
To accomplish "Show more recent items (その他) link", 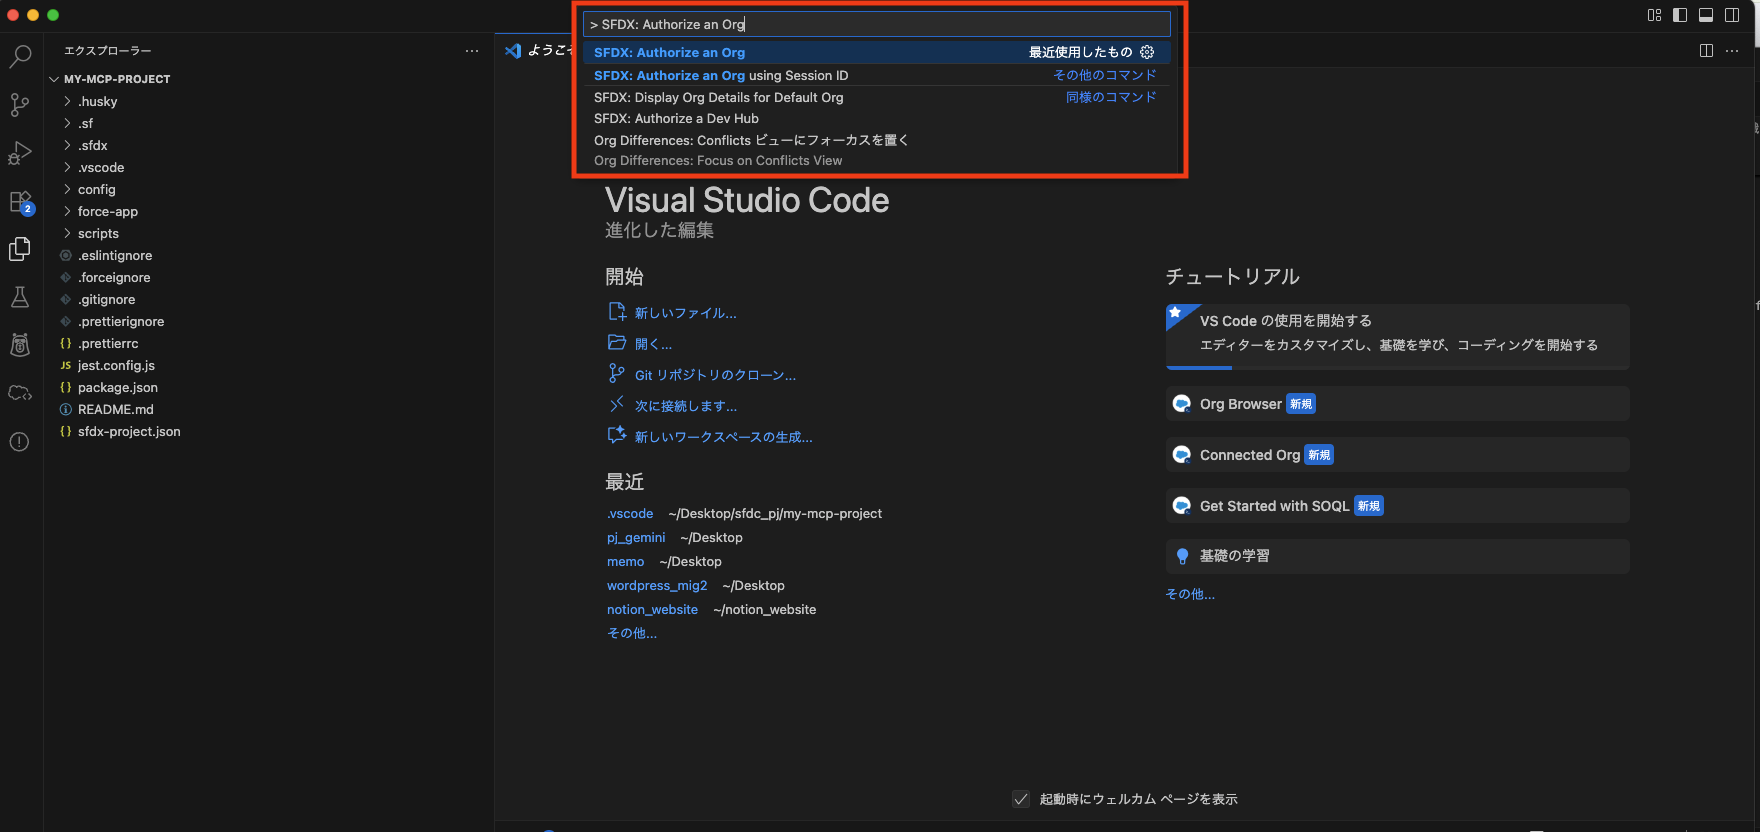I will tap(632, 633).
